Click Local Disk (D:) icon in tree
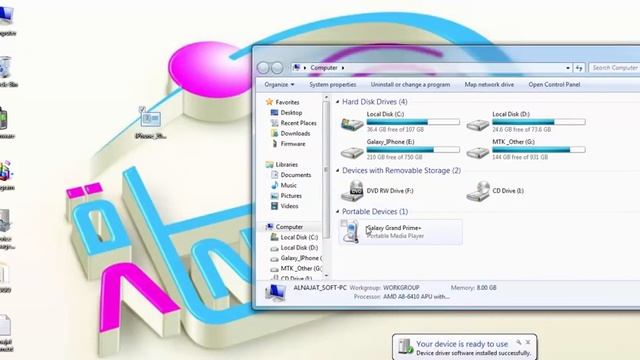640x360 pixels. tap(274, 248)
